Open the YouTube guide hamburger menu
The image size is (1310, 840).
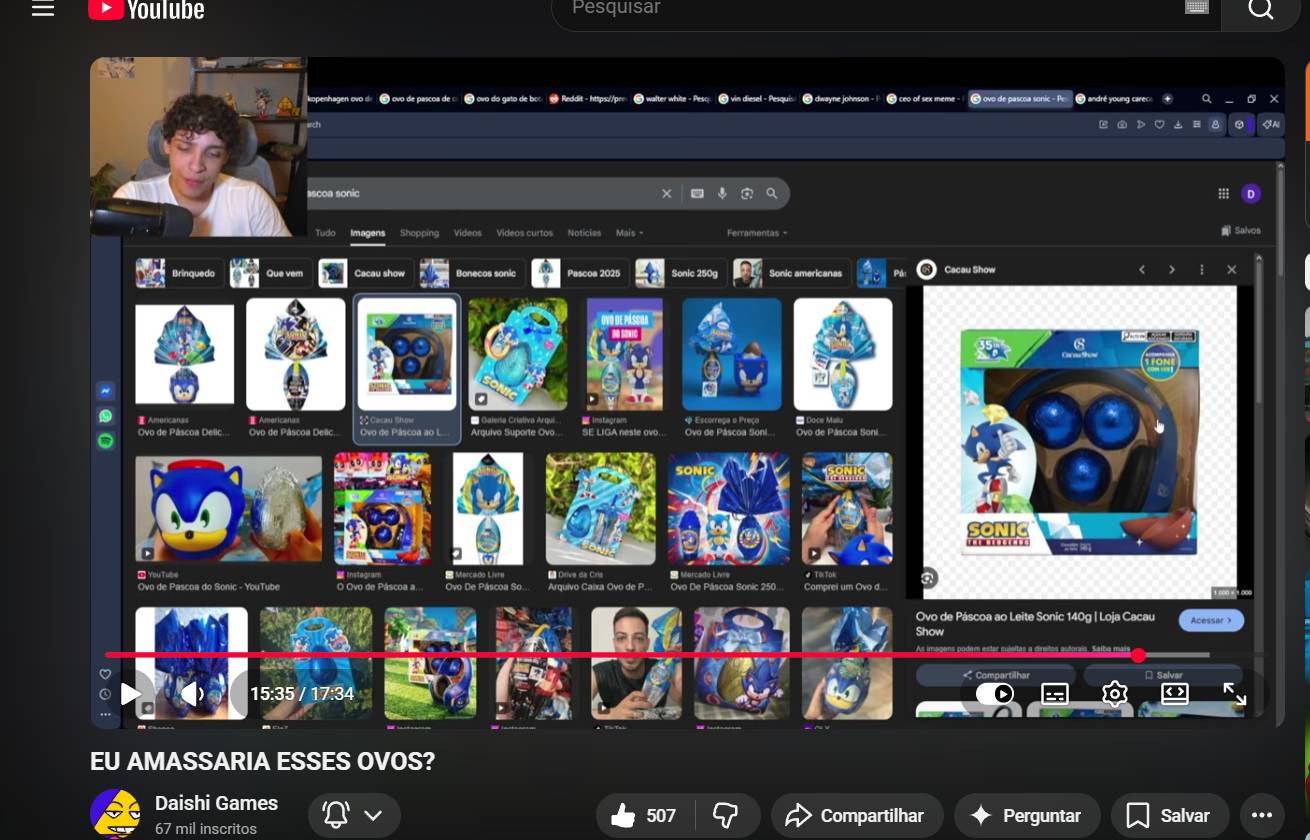point(42,10)
